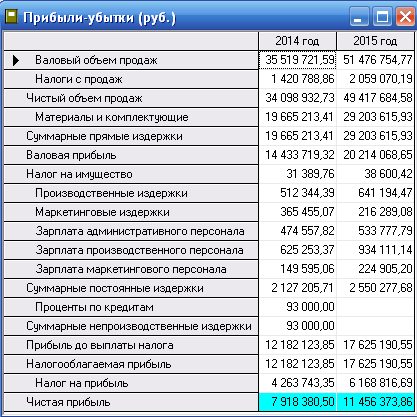Select the Чистая прибыль row header
This screenshot has width=417, height=417.
pos(131,402)
